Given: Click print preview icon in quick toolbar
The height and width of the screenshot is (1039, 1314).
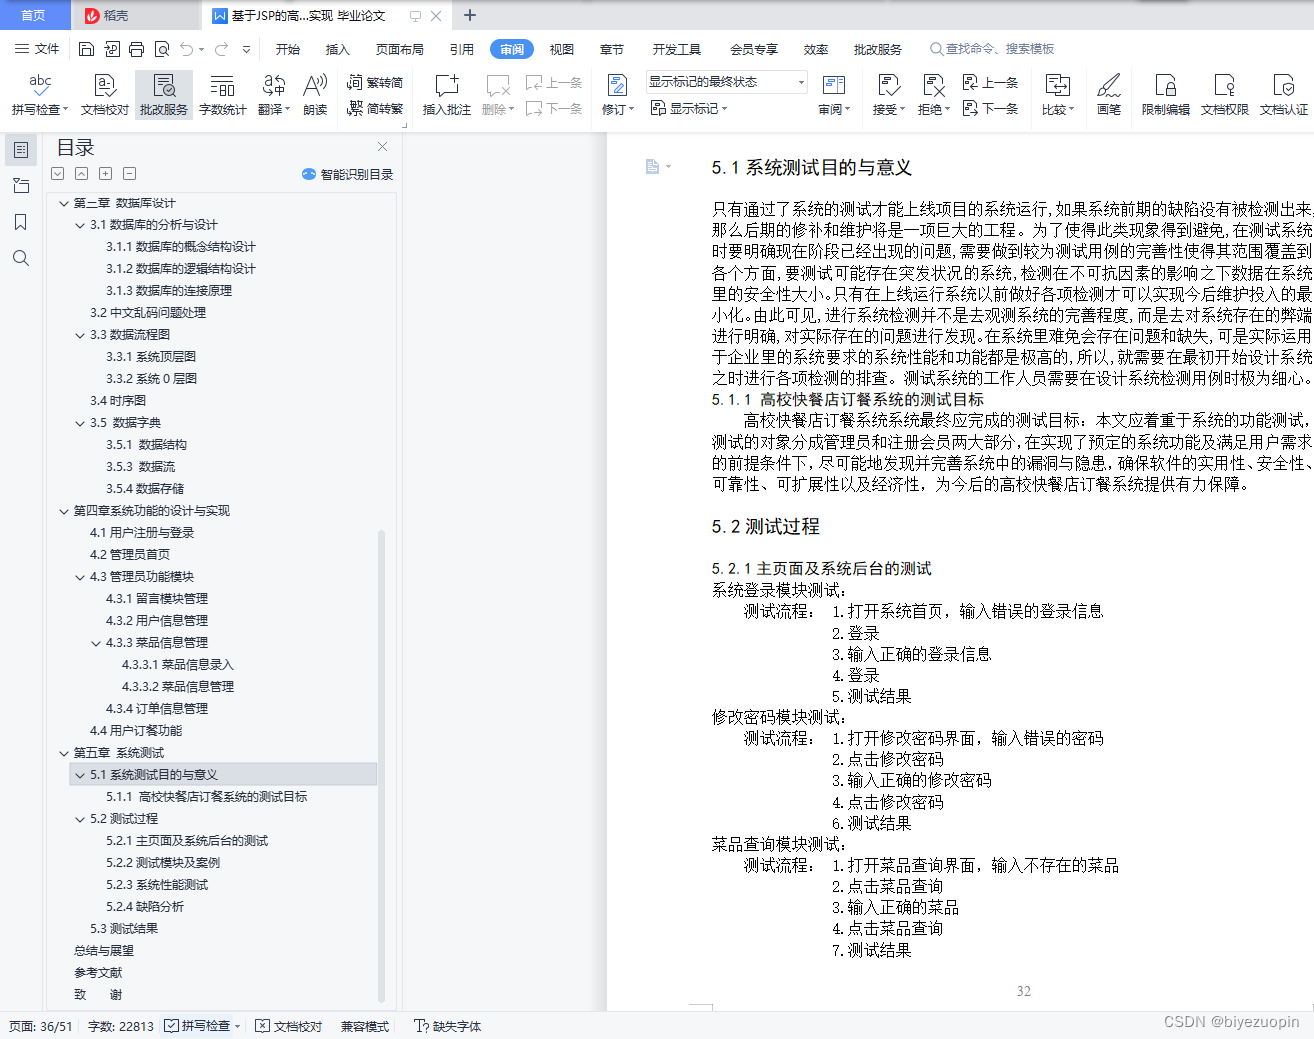Looking at the screenshot, I should (162, 49).
